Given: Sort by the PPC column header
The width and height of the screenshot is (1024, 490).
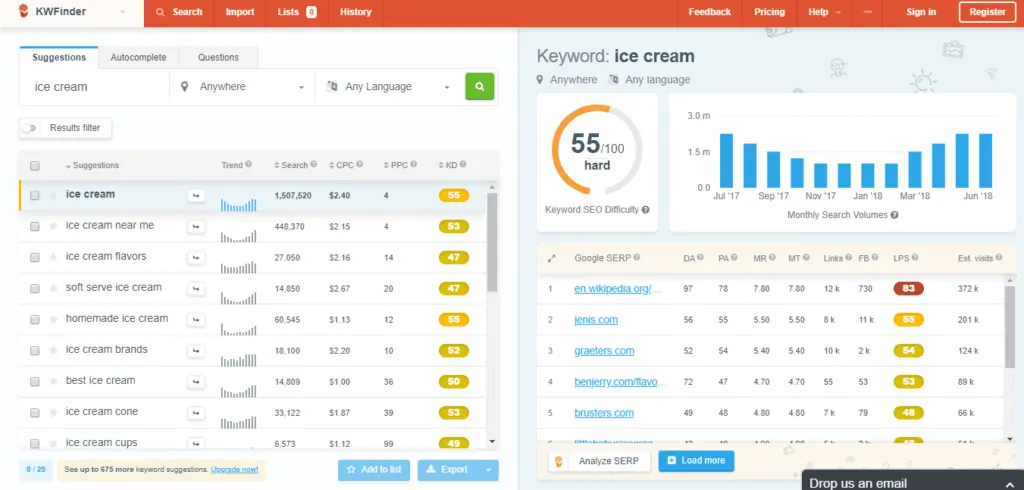Looking at the screenshot, I should tap(395, 165).
